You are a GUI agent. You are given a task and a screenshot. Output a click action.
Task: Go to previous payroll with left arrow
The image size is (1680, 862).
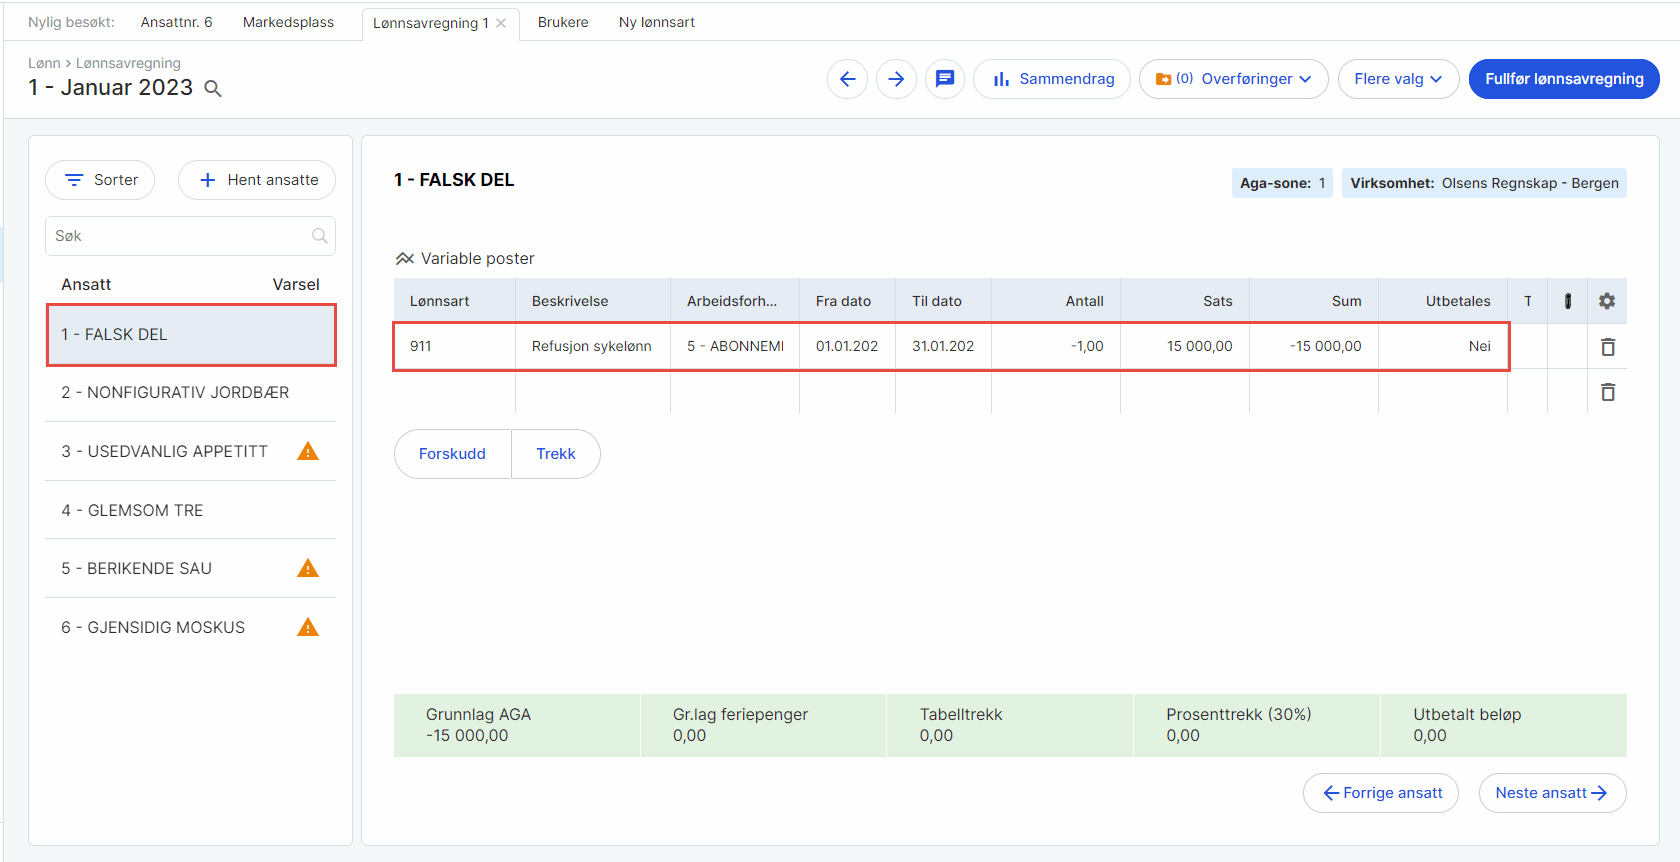click(x=848, y=79)
